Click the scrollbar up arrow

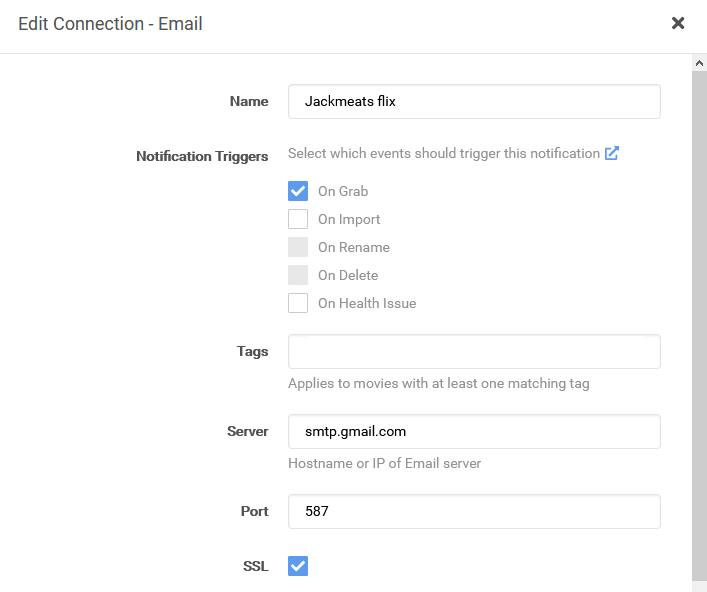tap(699, 62)
